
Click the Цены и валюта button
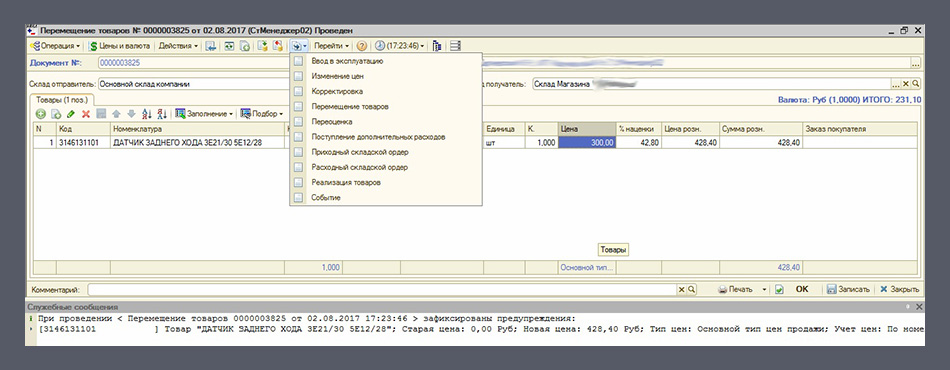tap(119, 45)
